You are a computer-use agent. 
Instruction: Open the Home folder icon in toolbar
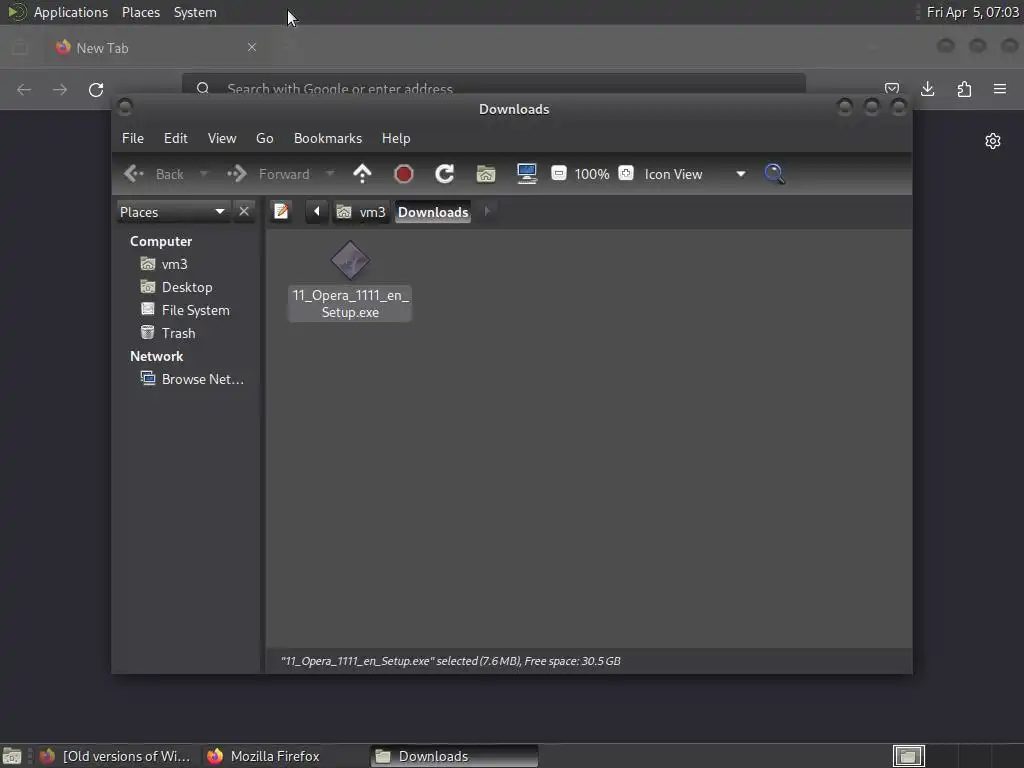[x=486, y=174]
